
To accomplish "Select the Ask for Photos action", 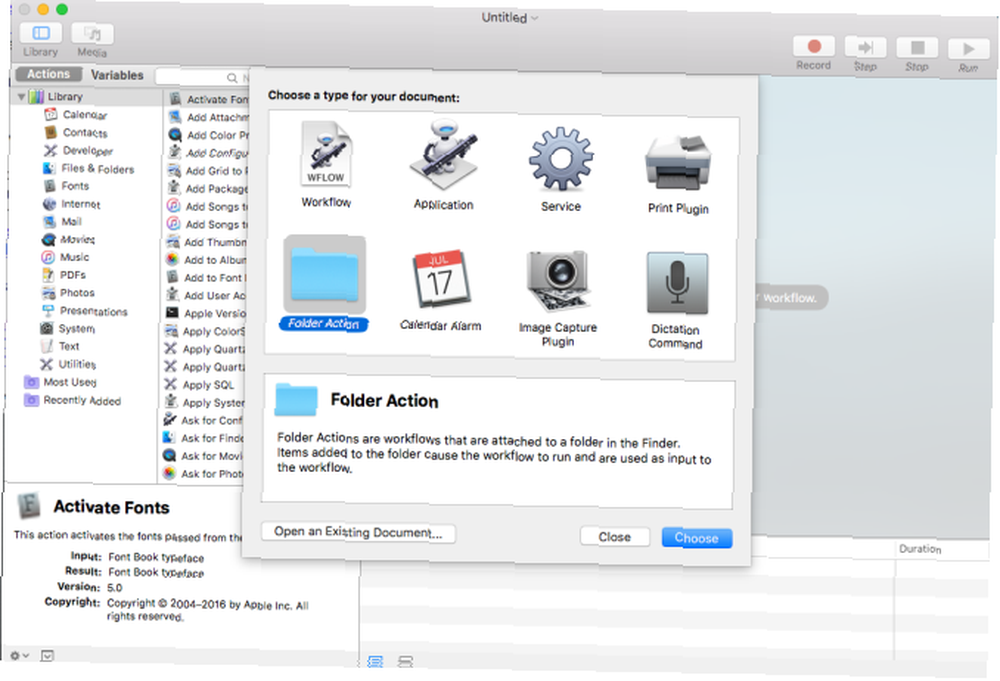I will click(203, 474).
